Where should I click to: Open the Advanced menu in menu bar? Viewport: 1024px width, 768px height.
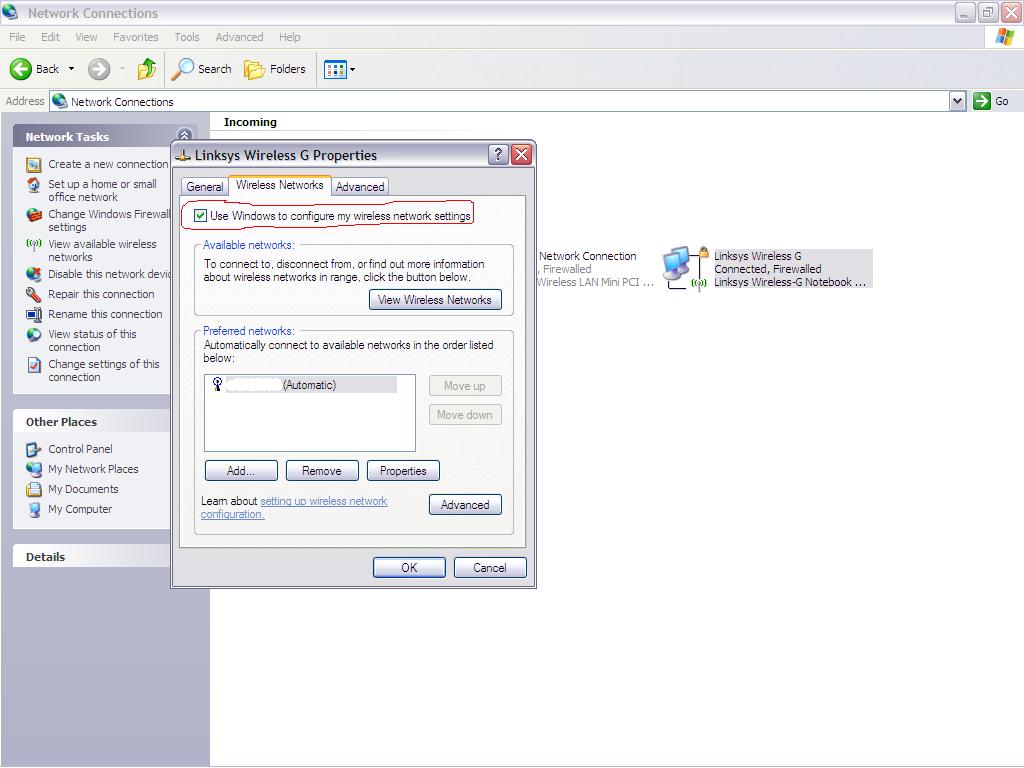coord(239,37)
